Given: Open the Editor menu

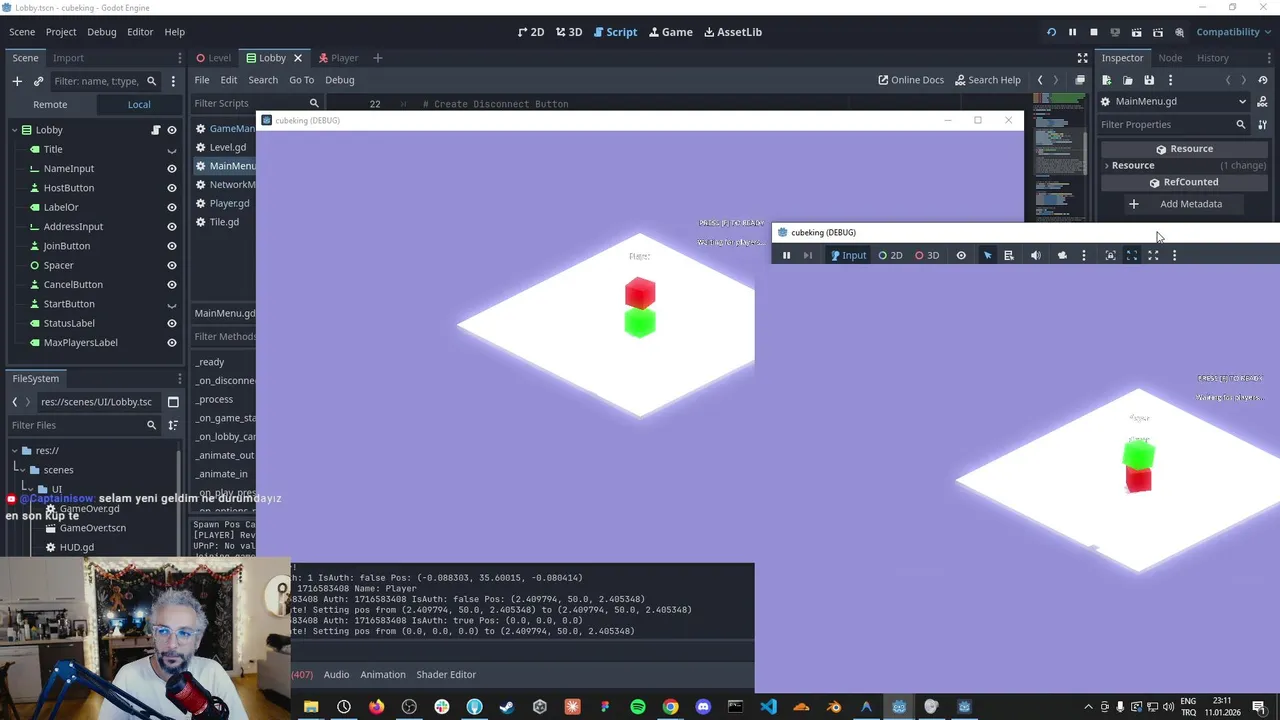Looking at the screenshot, I should tap(140, 32).
